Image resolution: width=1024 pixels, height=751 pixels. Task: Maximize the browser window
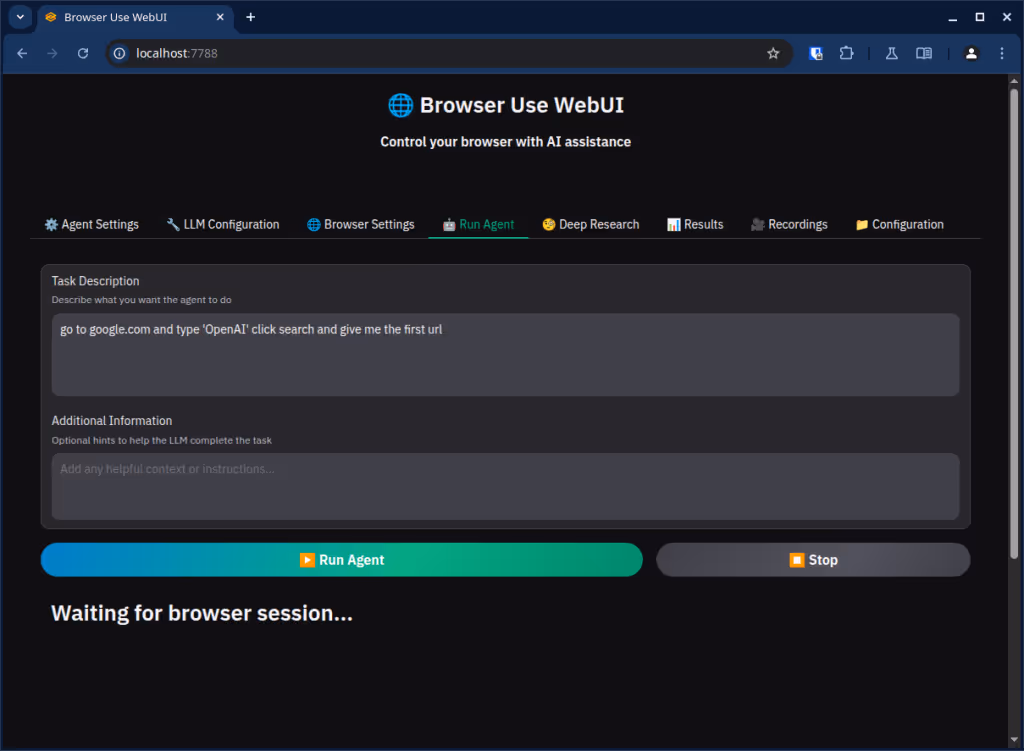pos(980,18)
